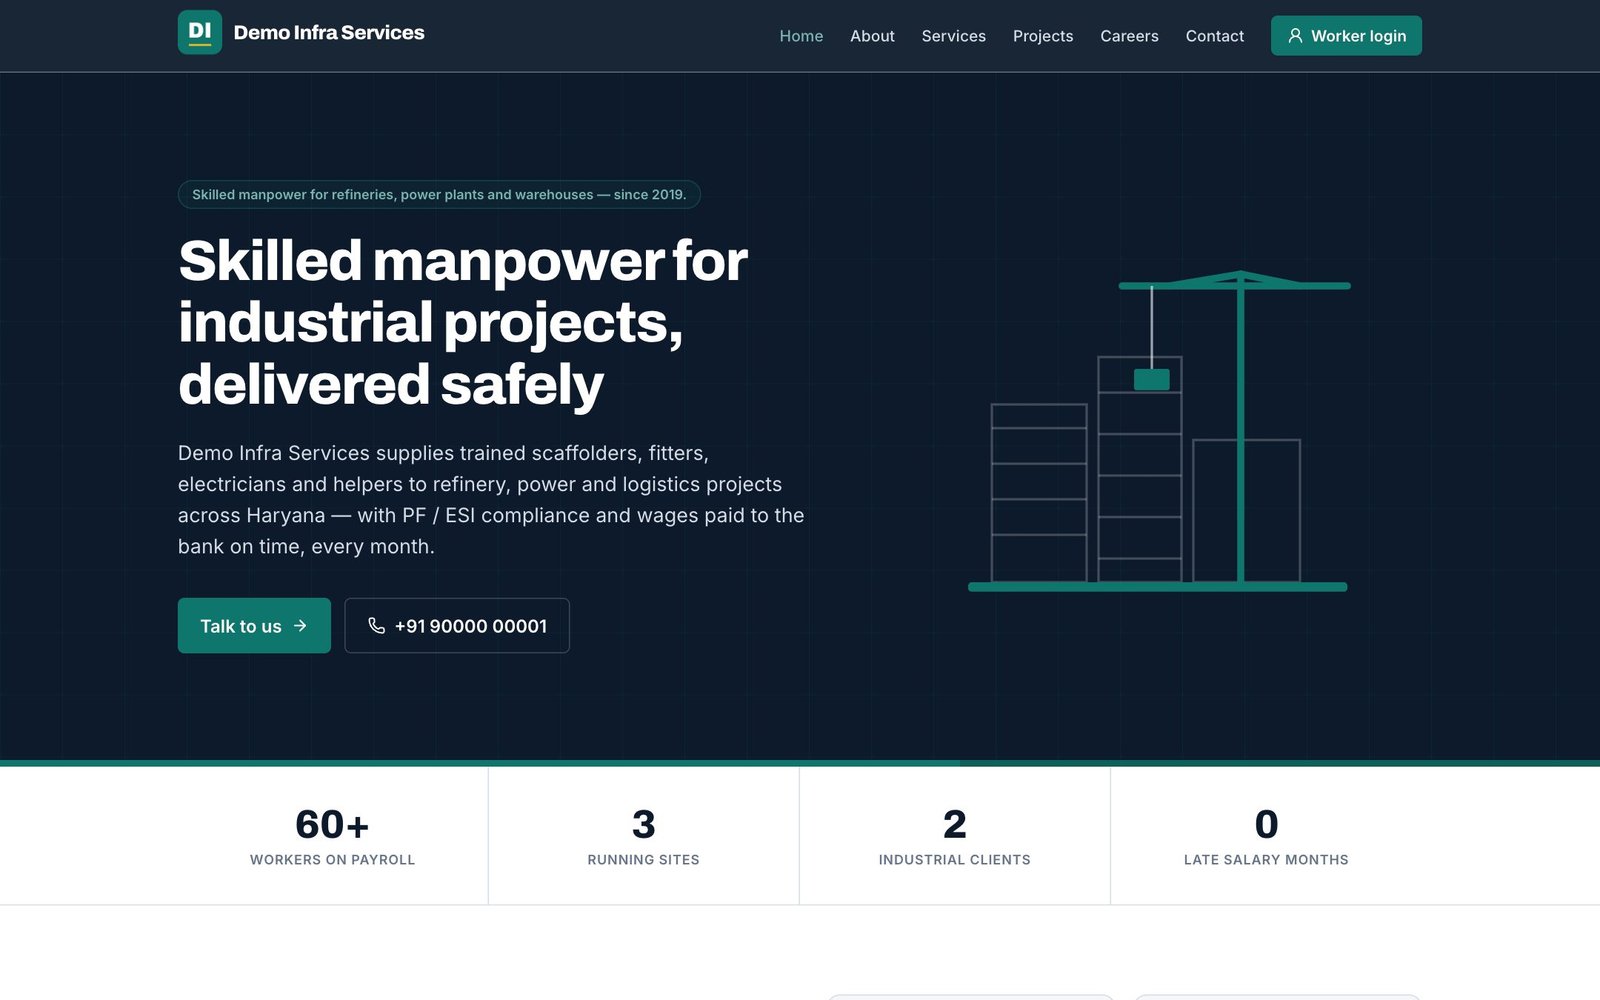Viewport: 1600px width, 1000px height.
Task: Click the 'INDUSTRIAL CLIENTS' label
Action: [955, 860]
